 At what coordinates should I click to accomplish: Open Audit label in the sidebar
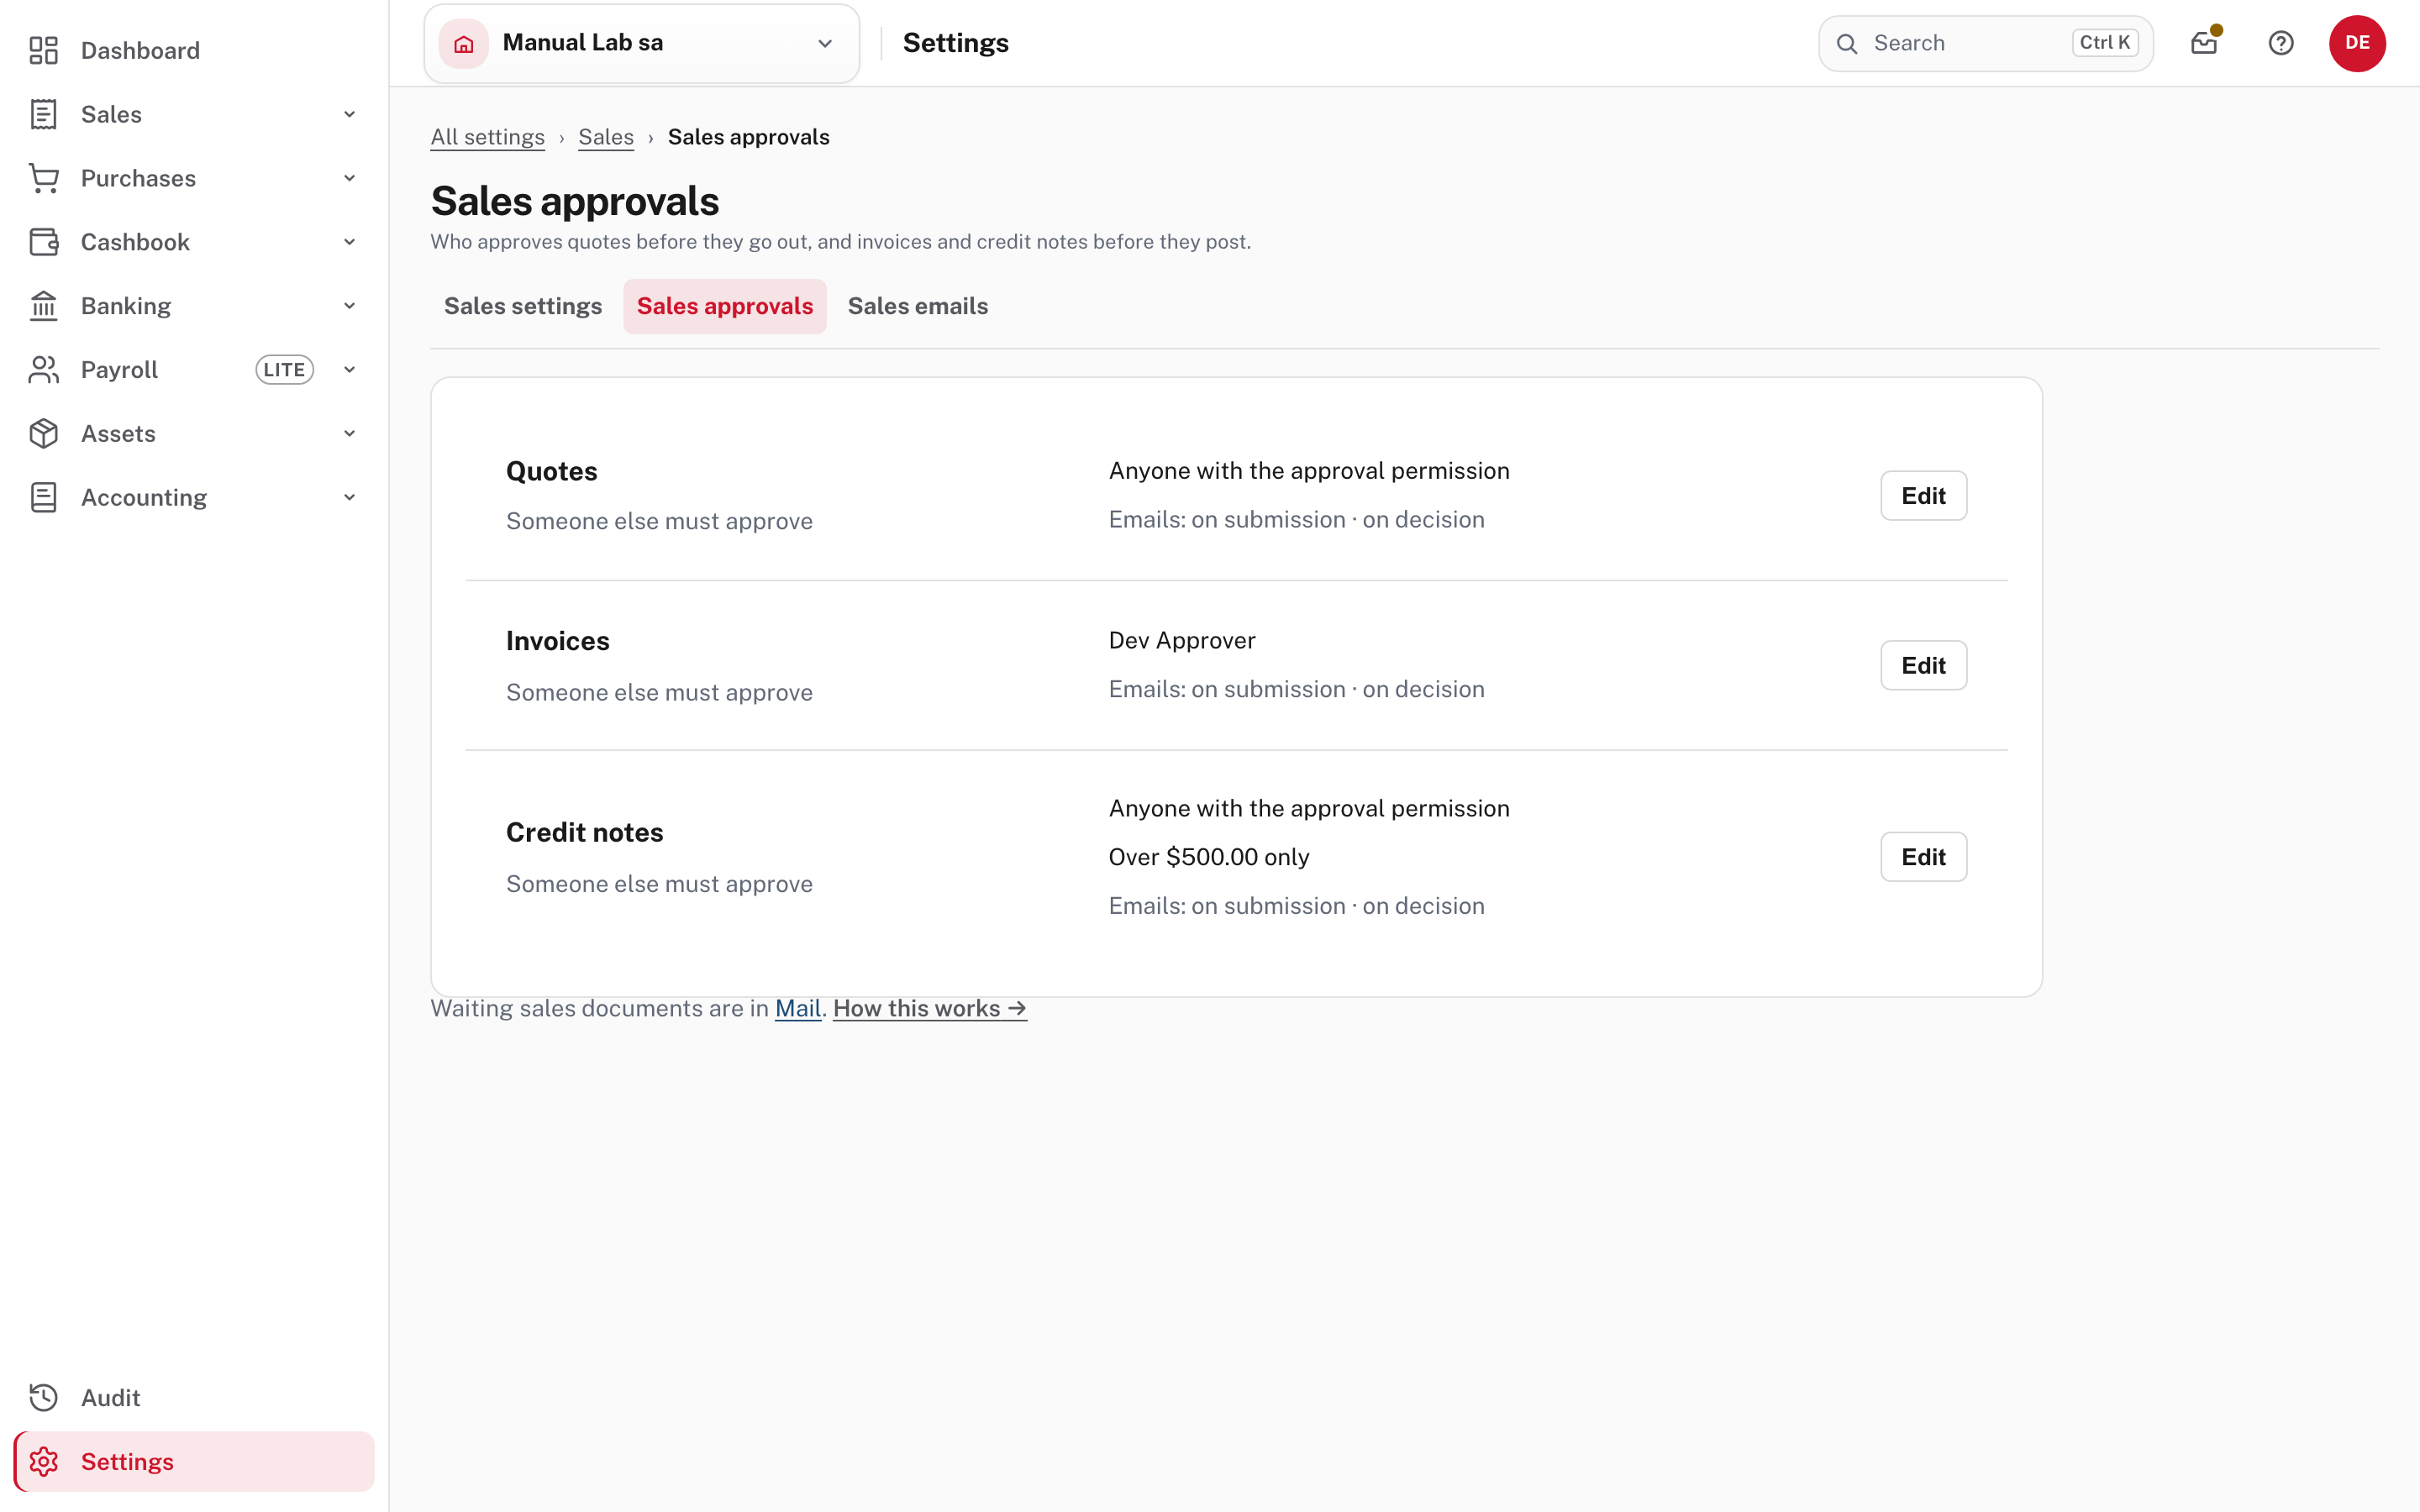pos(111,1398)
